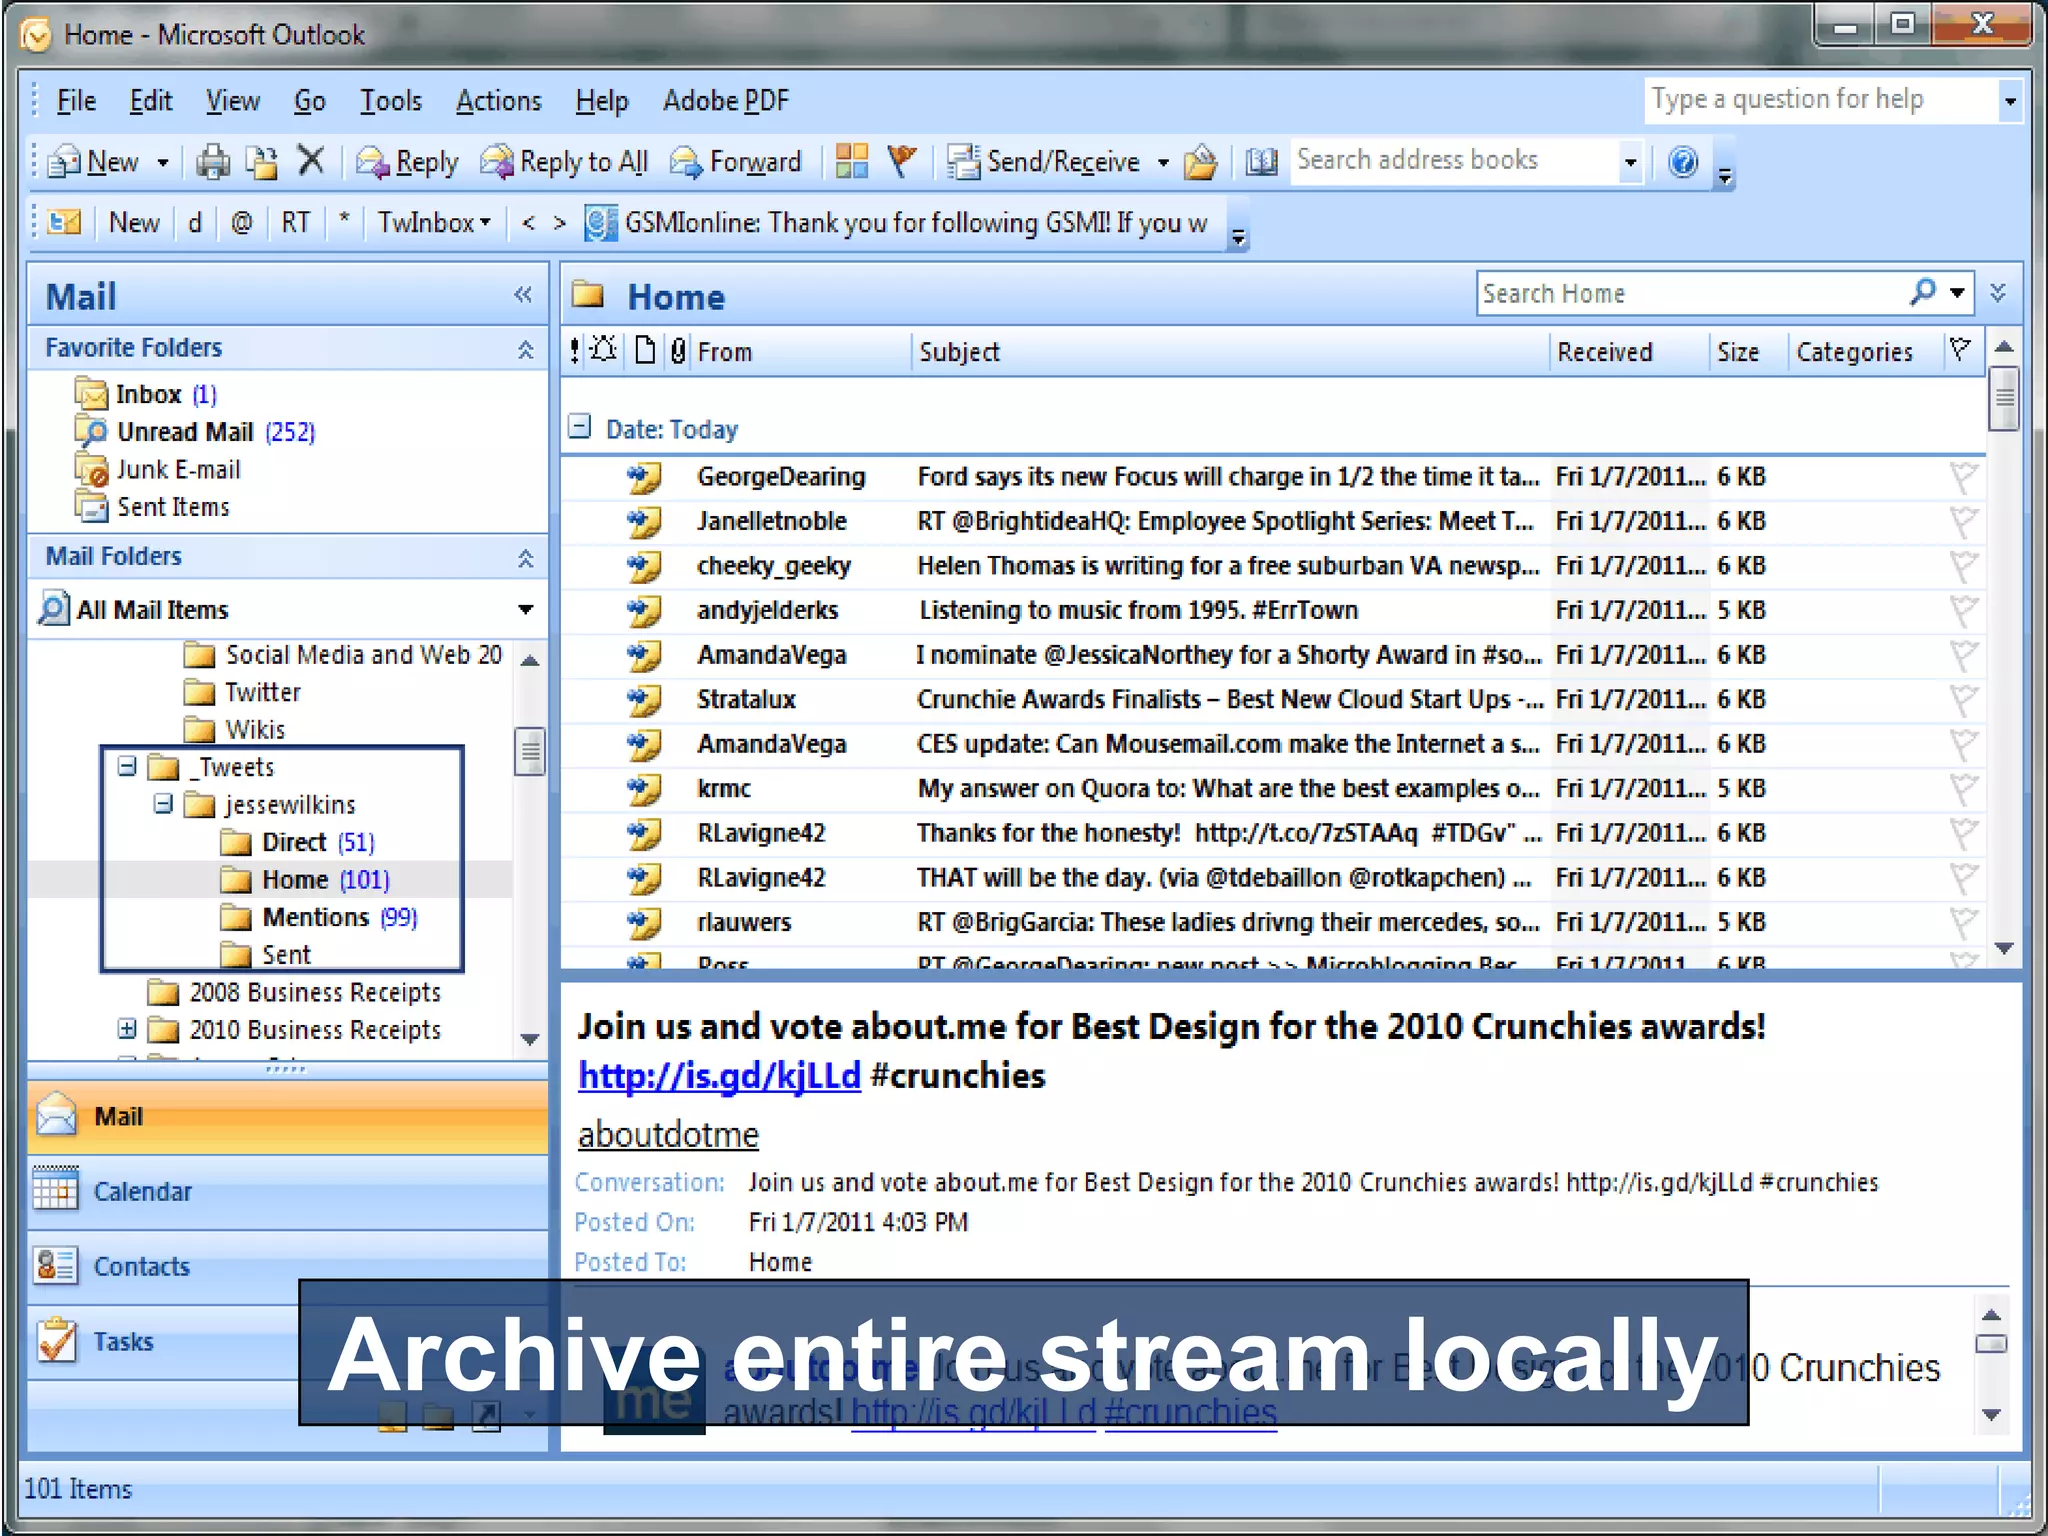Open the Twitter folder
The height and width of the screenshot is (1536, 2048).
click(x=243, y=692)
